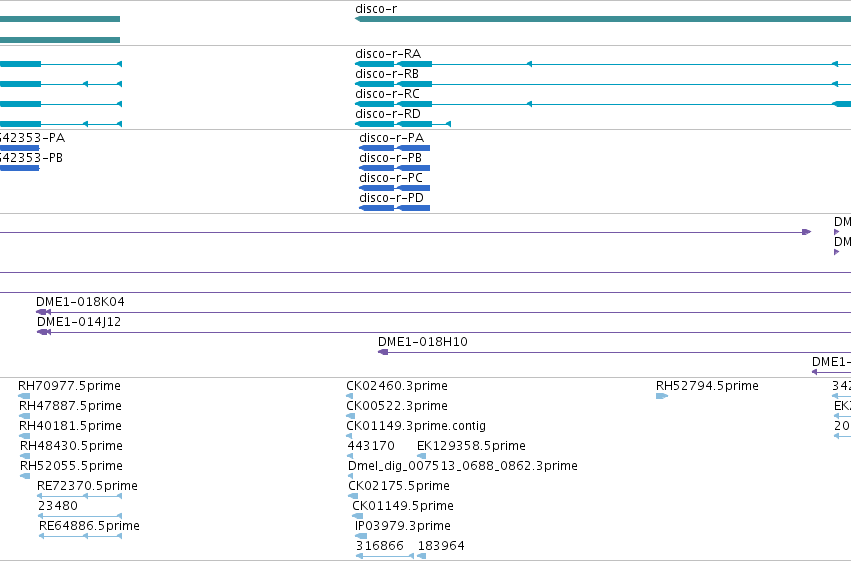The image size is (851, 561).
Task: Click the DME1-018H10 arrowhead glyph
Action: point(383,352)
